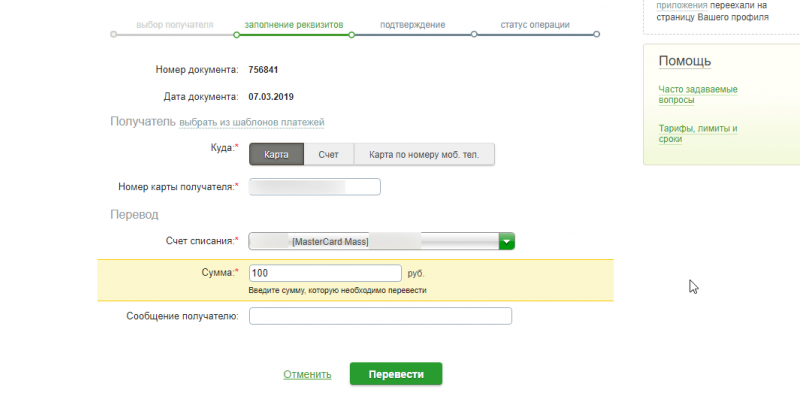The width and height of the screenshot is (800, 396).
Task: Open Часто задаваемые вопросы help link
Action: (x=698, y=95)
